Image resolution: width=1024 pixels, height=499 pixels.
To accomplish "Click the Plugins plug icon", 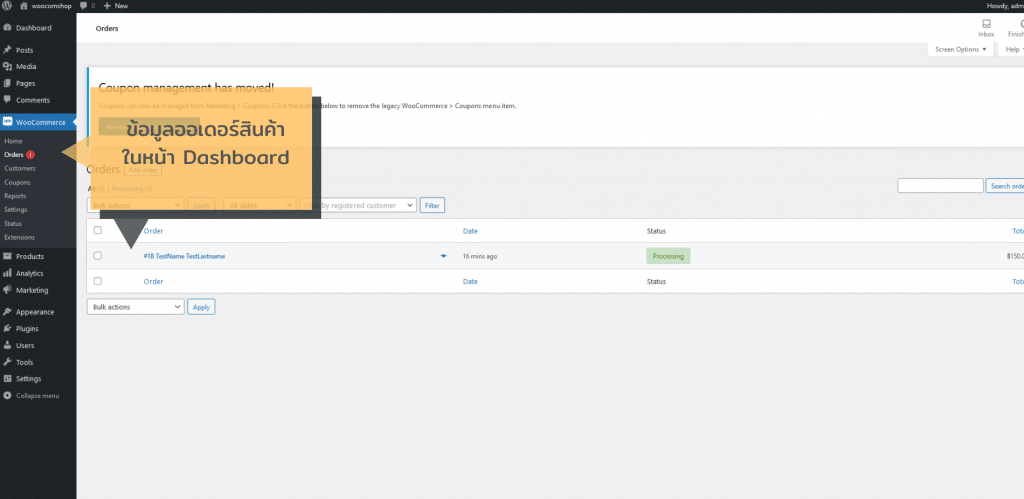I will (x=8, y=328).
